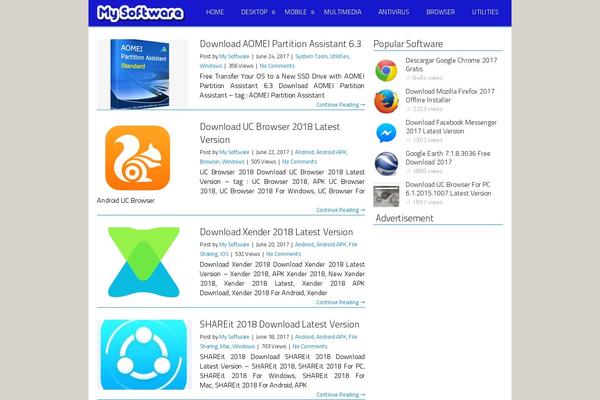600x400 pixels.
Task: Open SHAREit 2018 Download Latest Version title
Action: 279,324
